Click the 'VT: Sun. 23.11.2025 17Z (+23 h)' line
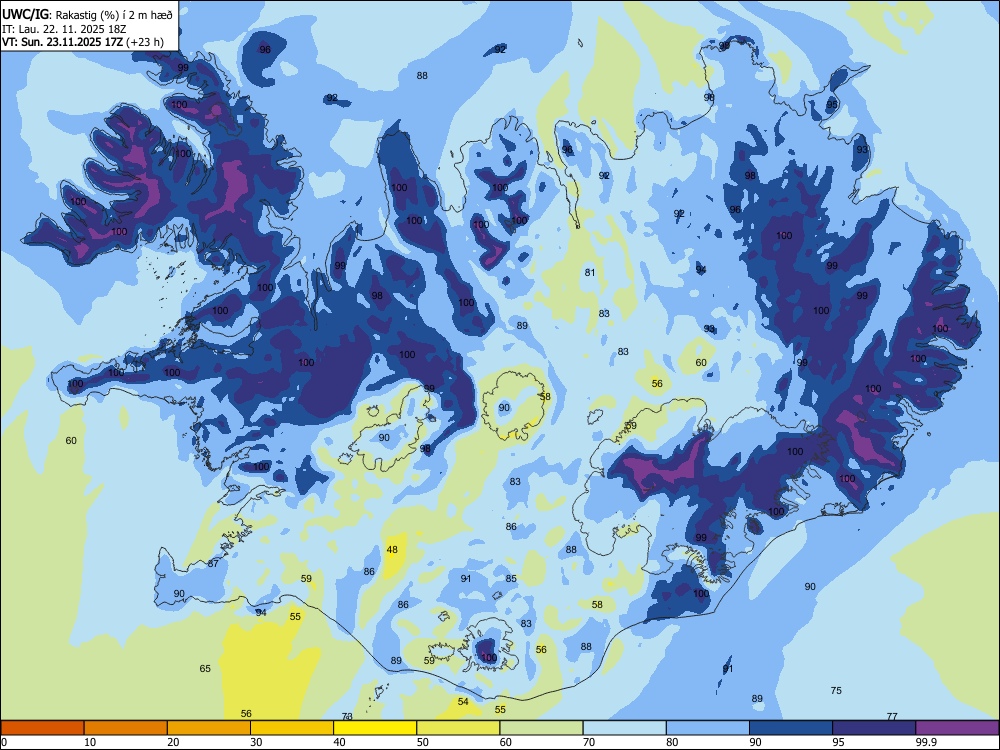 pos(83,43)
